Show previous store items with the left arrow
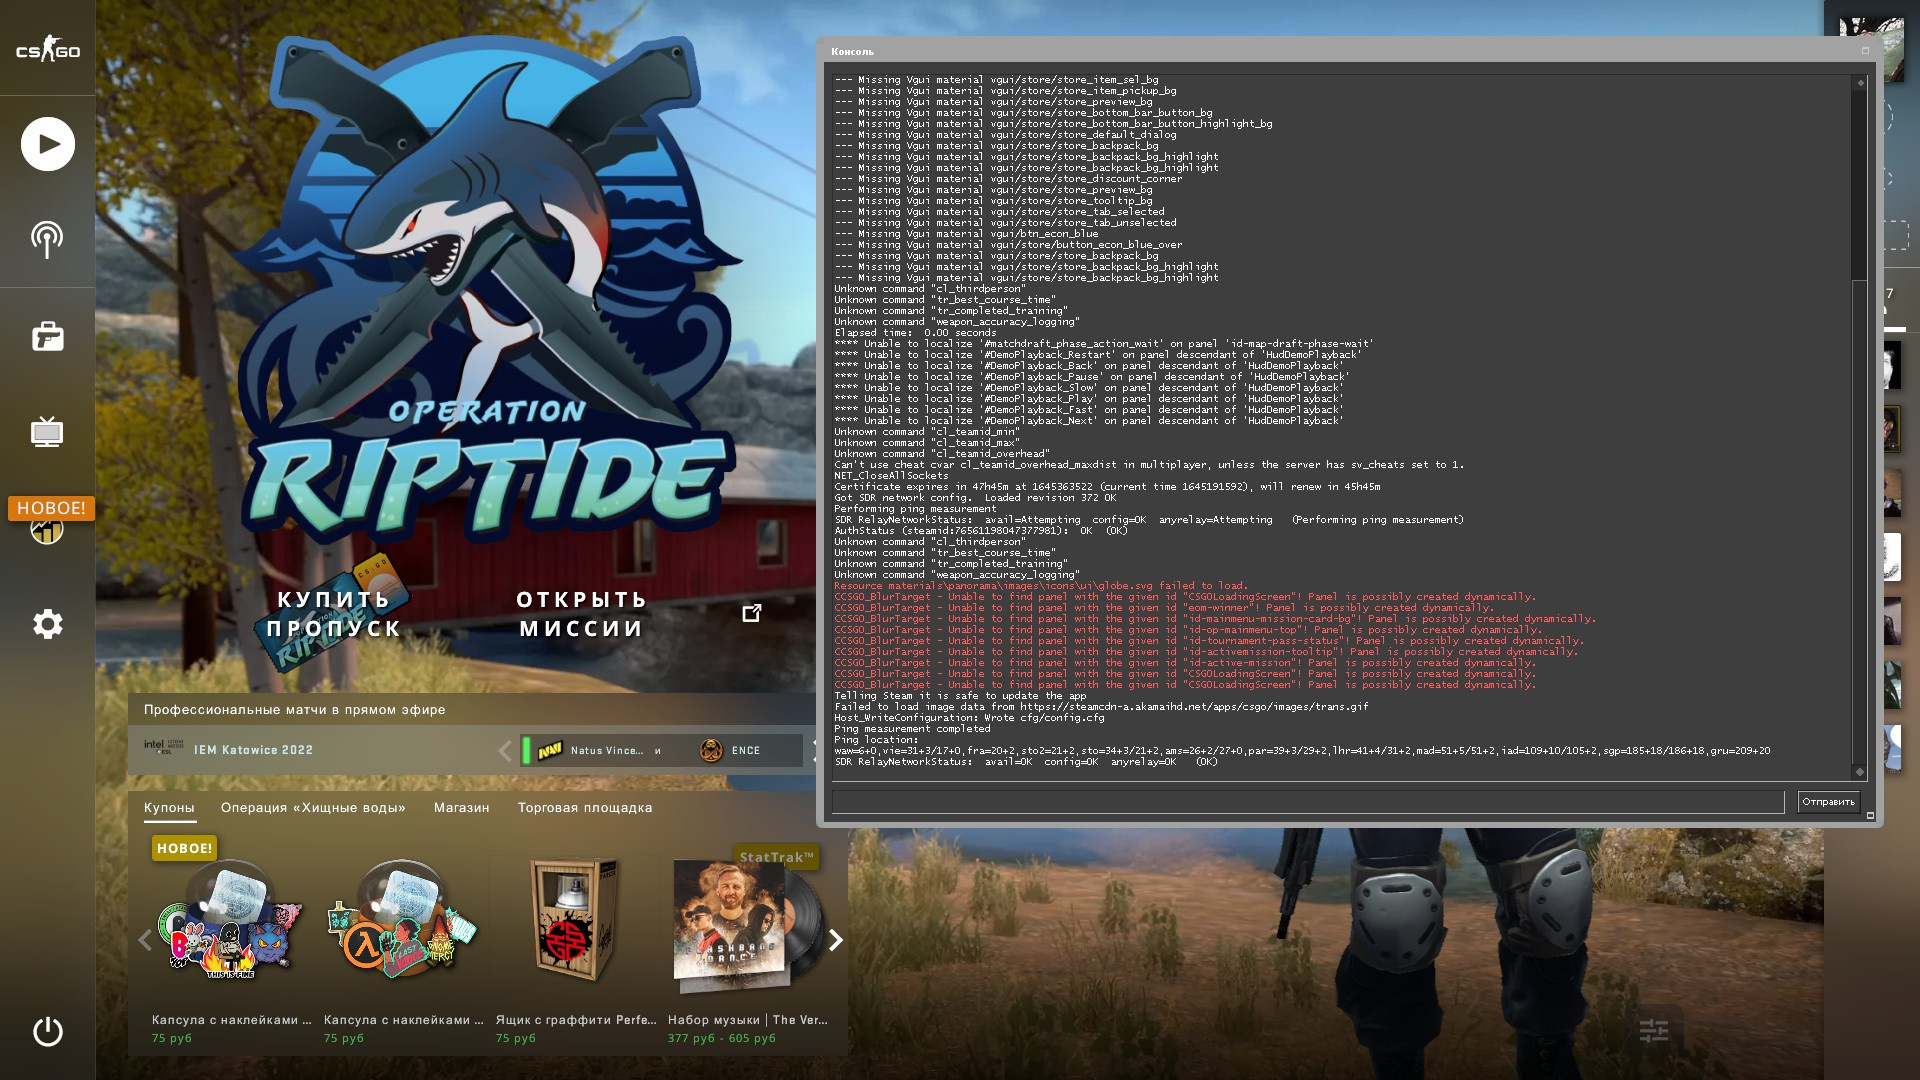 pyautogui.click(x=145, y=940)
